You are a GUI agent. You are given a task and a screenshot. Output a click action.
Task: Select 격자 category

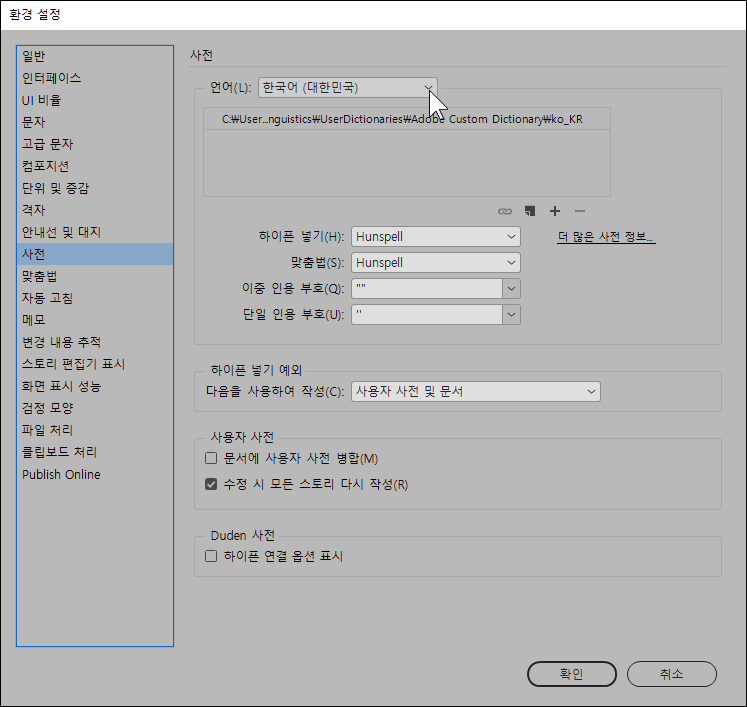[95, 210]
